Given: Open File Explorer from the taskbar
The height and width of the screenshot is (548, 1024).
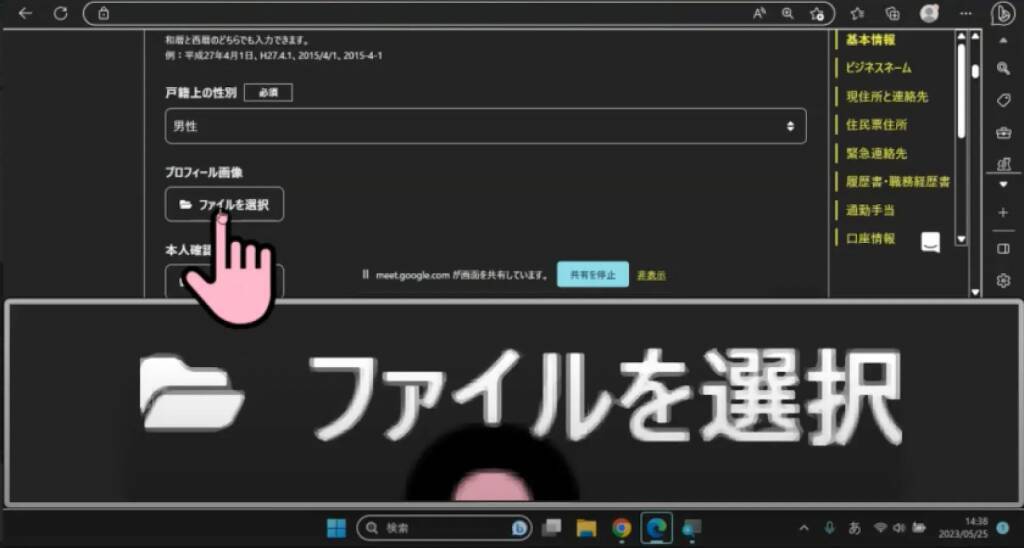Looking at the screenshot, I should click(586, 528).
